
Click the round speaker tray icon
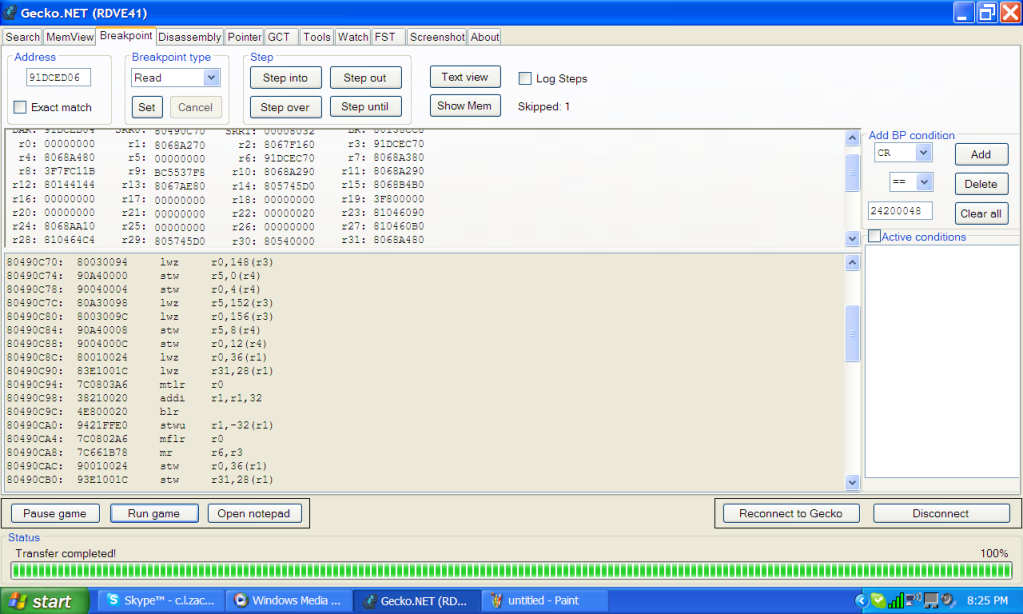(x=947, y=600)
